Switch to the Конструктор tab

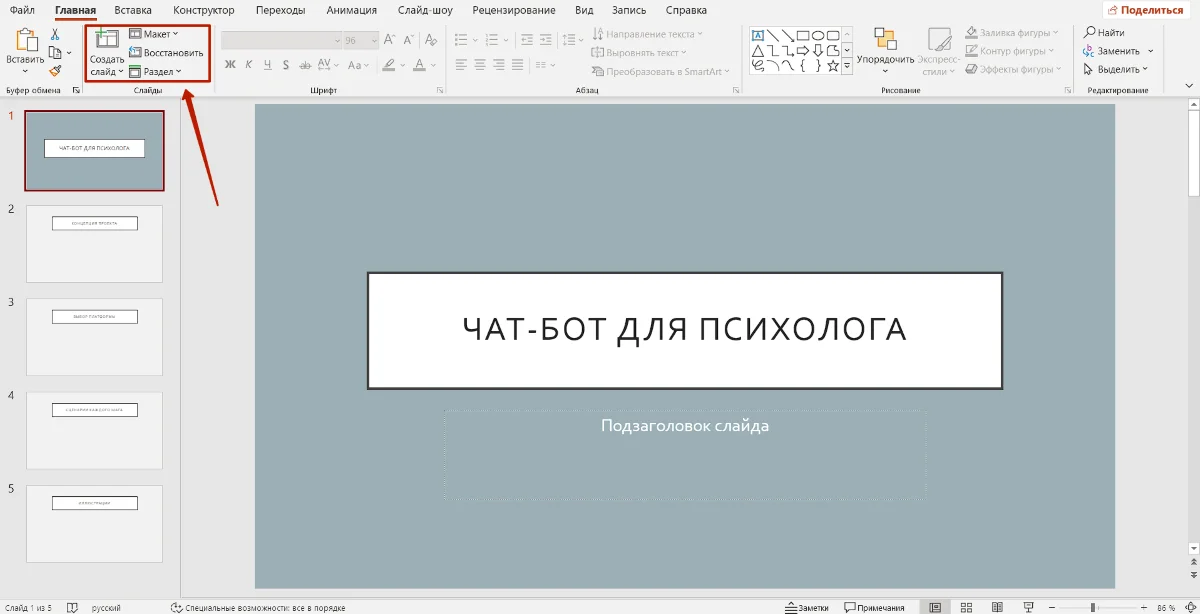[203, 10]
